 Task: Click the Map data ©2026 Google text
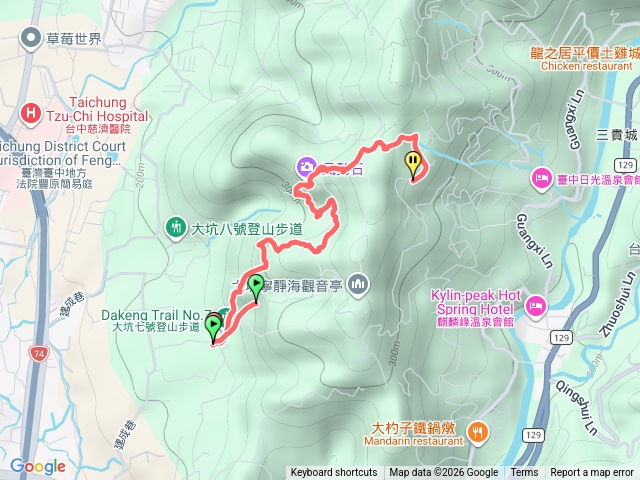(x=443, y=473)
